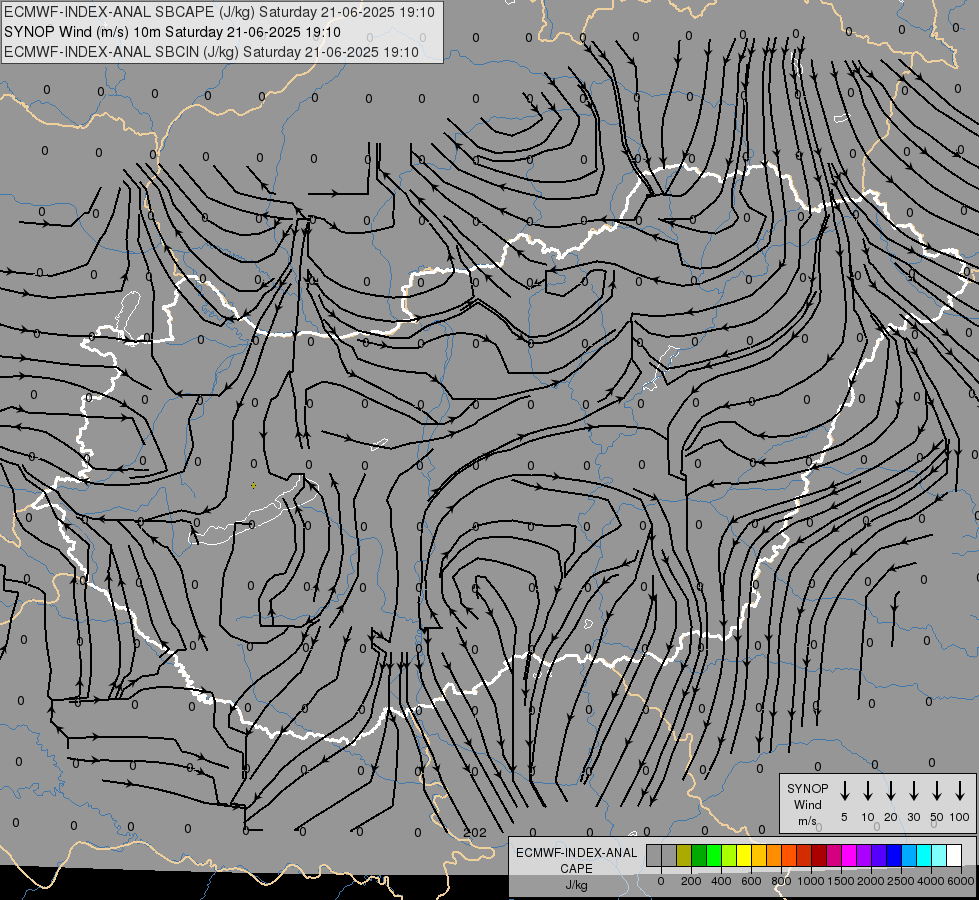Viewport: 979px width, 900px height.
Task: Pick the bright magenta CAPE swatch
Action: pyautogui.click(x=850, y=856)
